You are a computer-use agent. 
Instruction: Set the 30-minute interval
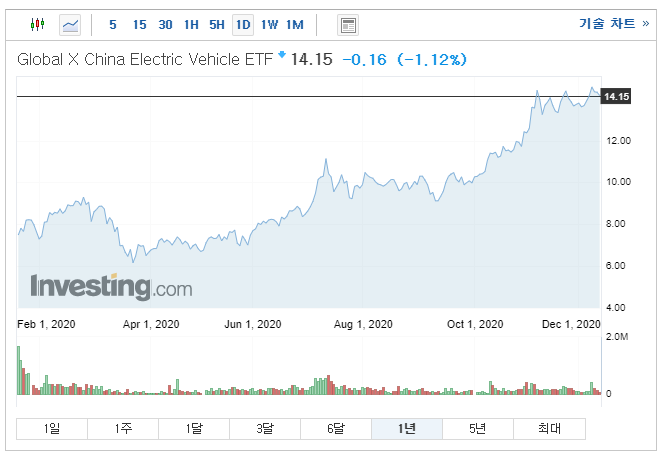click(166, 25)
